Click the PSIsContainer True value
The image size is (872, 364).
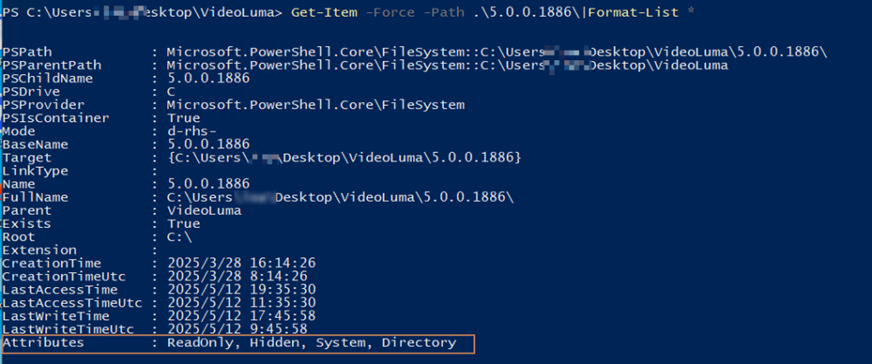coord(184,118)
